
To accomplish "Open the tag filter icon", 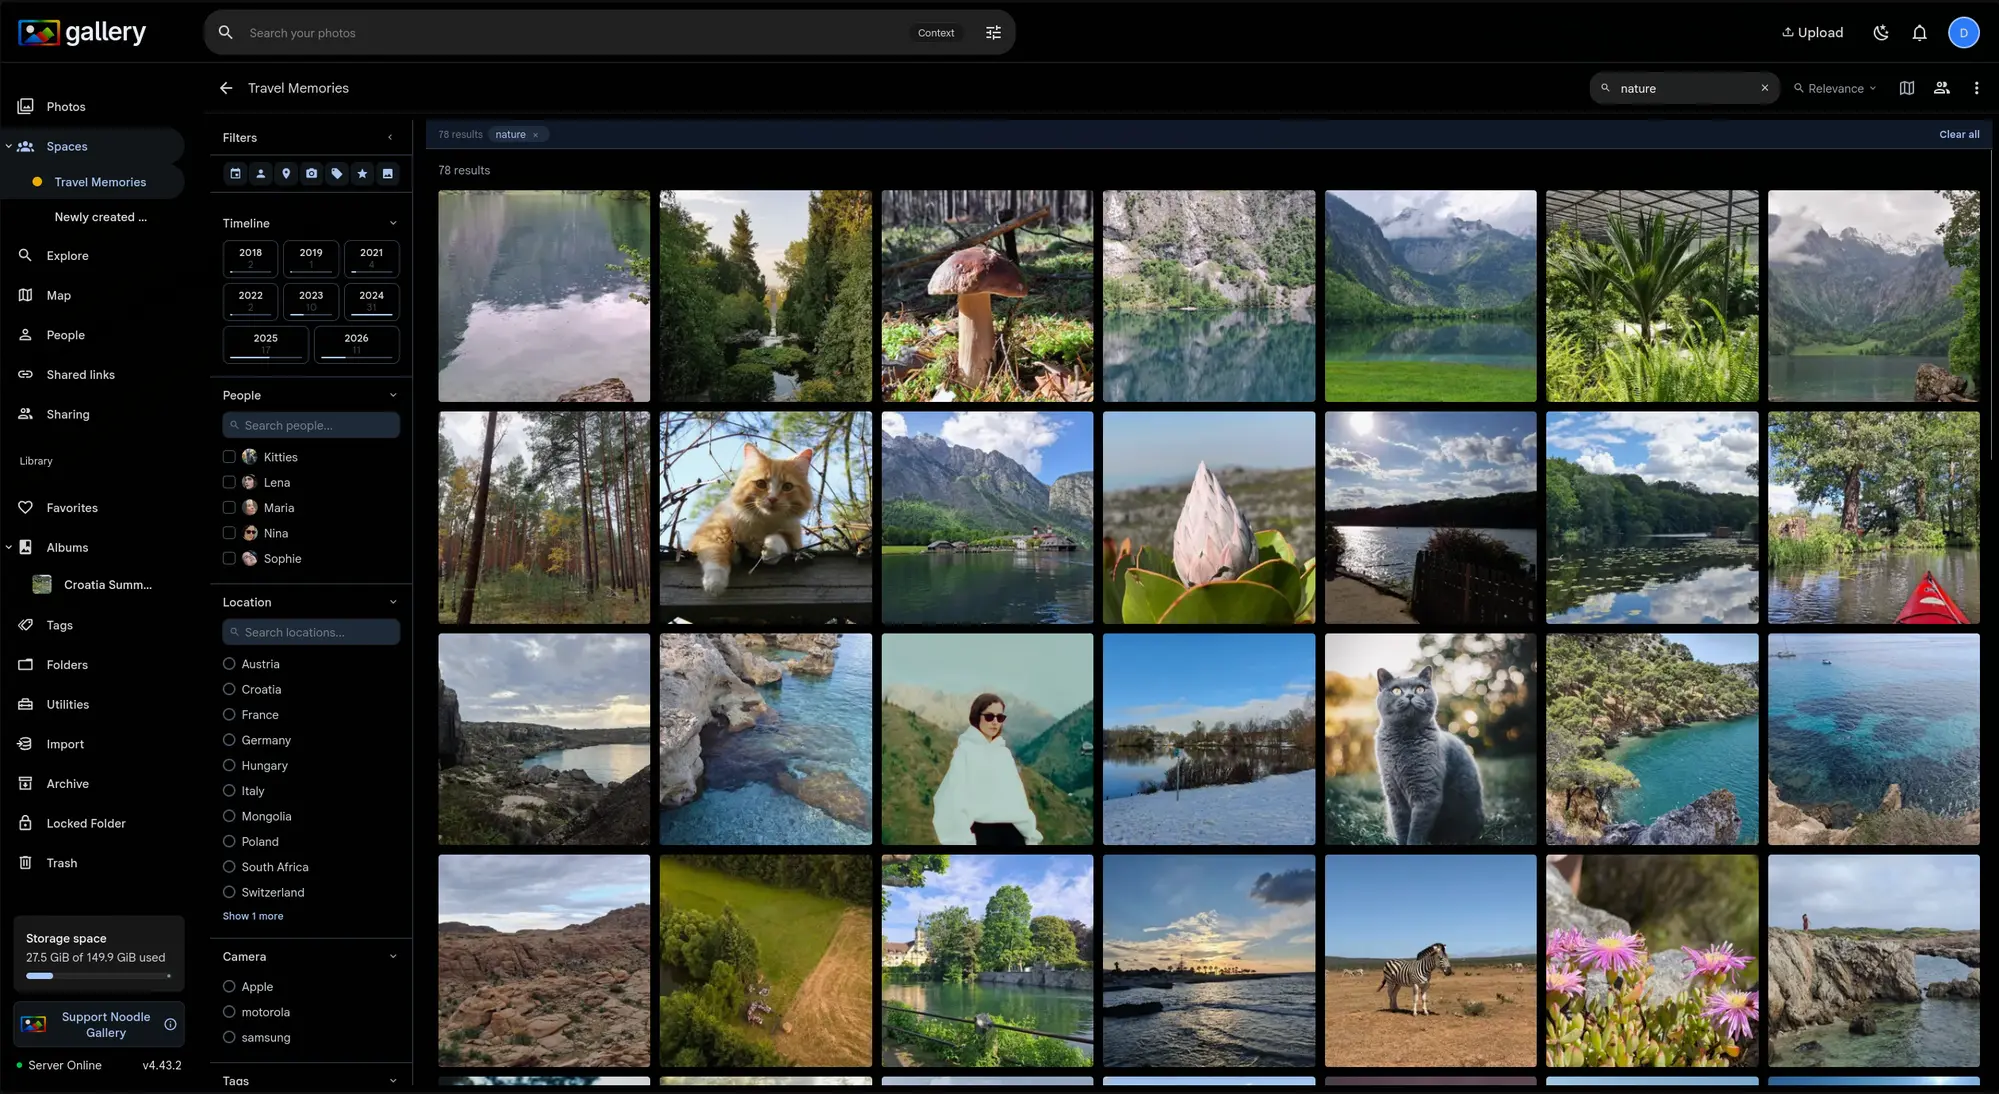I will click(337, 173).
